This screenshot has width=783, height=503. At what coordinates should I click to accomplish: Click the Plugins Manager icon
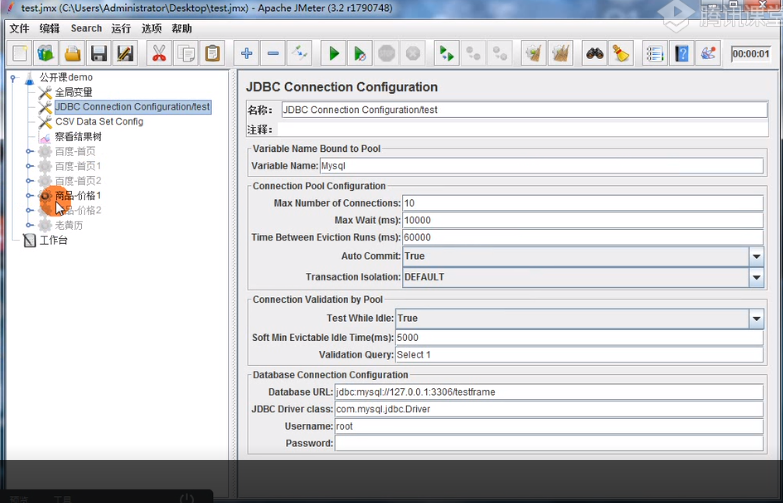708,53
